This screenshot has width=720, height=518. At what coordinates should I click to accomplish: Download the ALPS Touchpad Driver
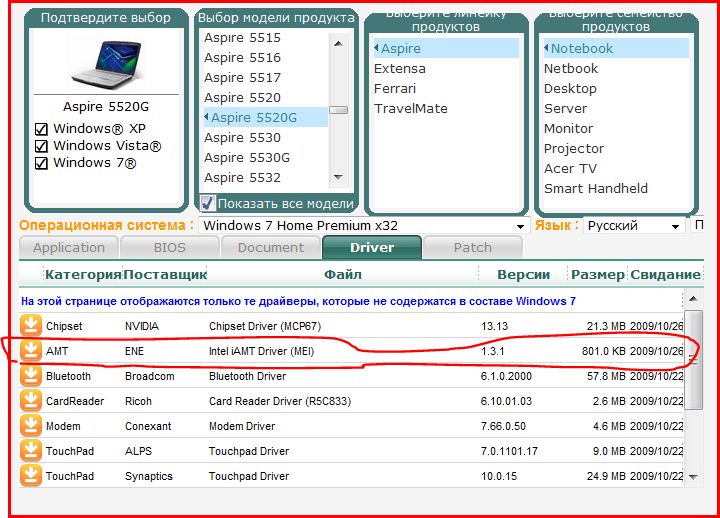coord(31,450)
